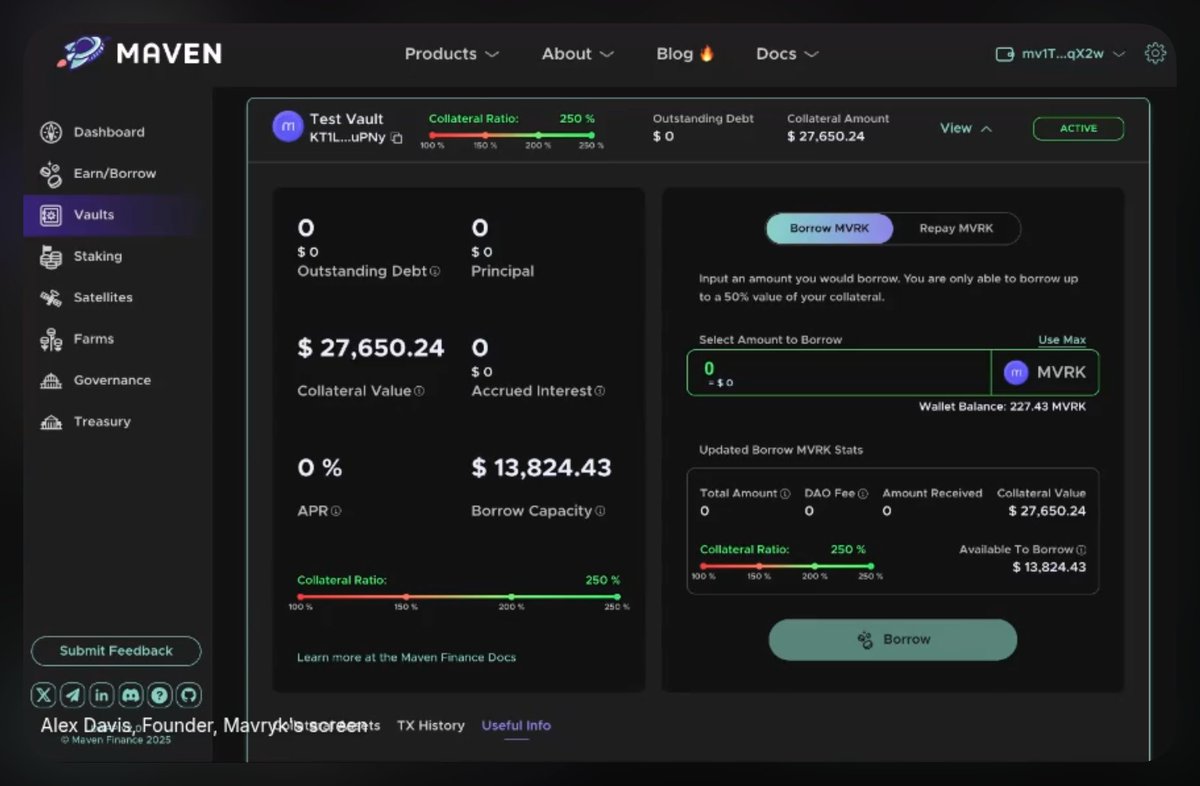Image resolution: width=1200 pixels, height=786 pixels.
Task: Switch to Repay MVRK mode
Action: tap(956, 228)
